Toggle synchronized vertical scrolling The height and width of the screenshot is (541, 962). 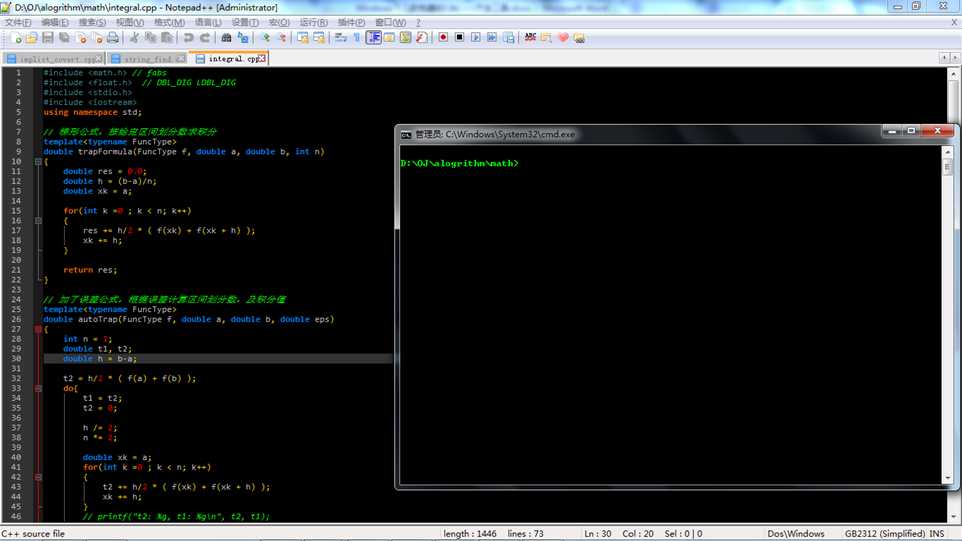tap(303, 38)
